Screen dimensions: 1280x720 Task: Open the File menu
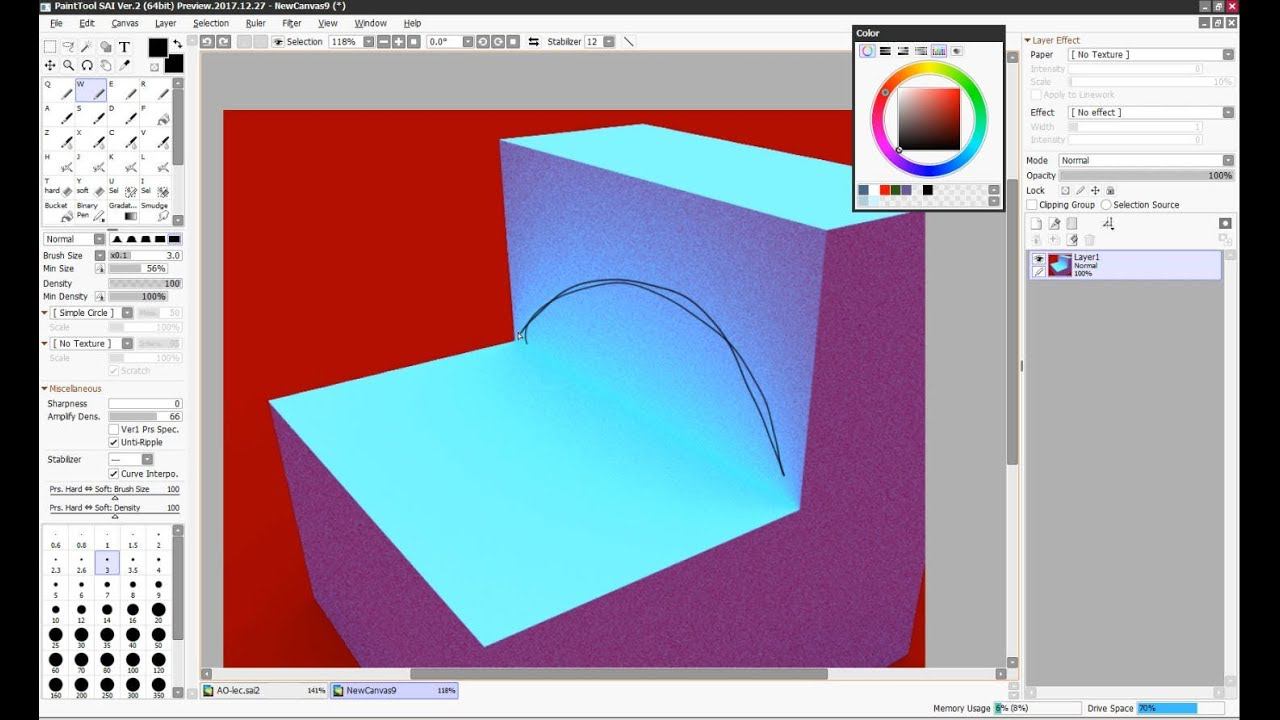[x=56, y=23]
